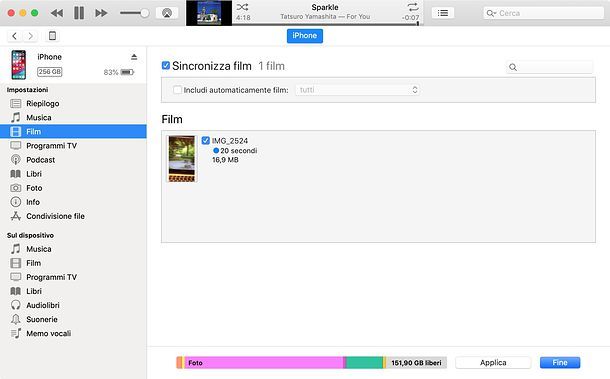The width and height of the screenshot is (610, 379).
Task: Open Musica under Impostazioni
Action: tap(73, 118)
